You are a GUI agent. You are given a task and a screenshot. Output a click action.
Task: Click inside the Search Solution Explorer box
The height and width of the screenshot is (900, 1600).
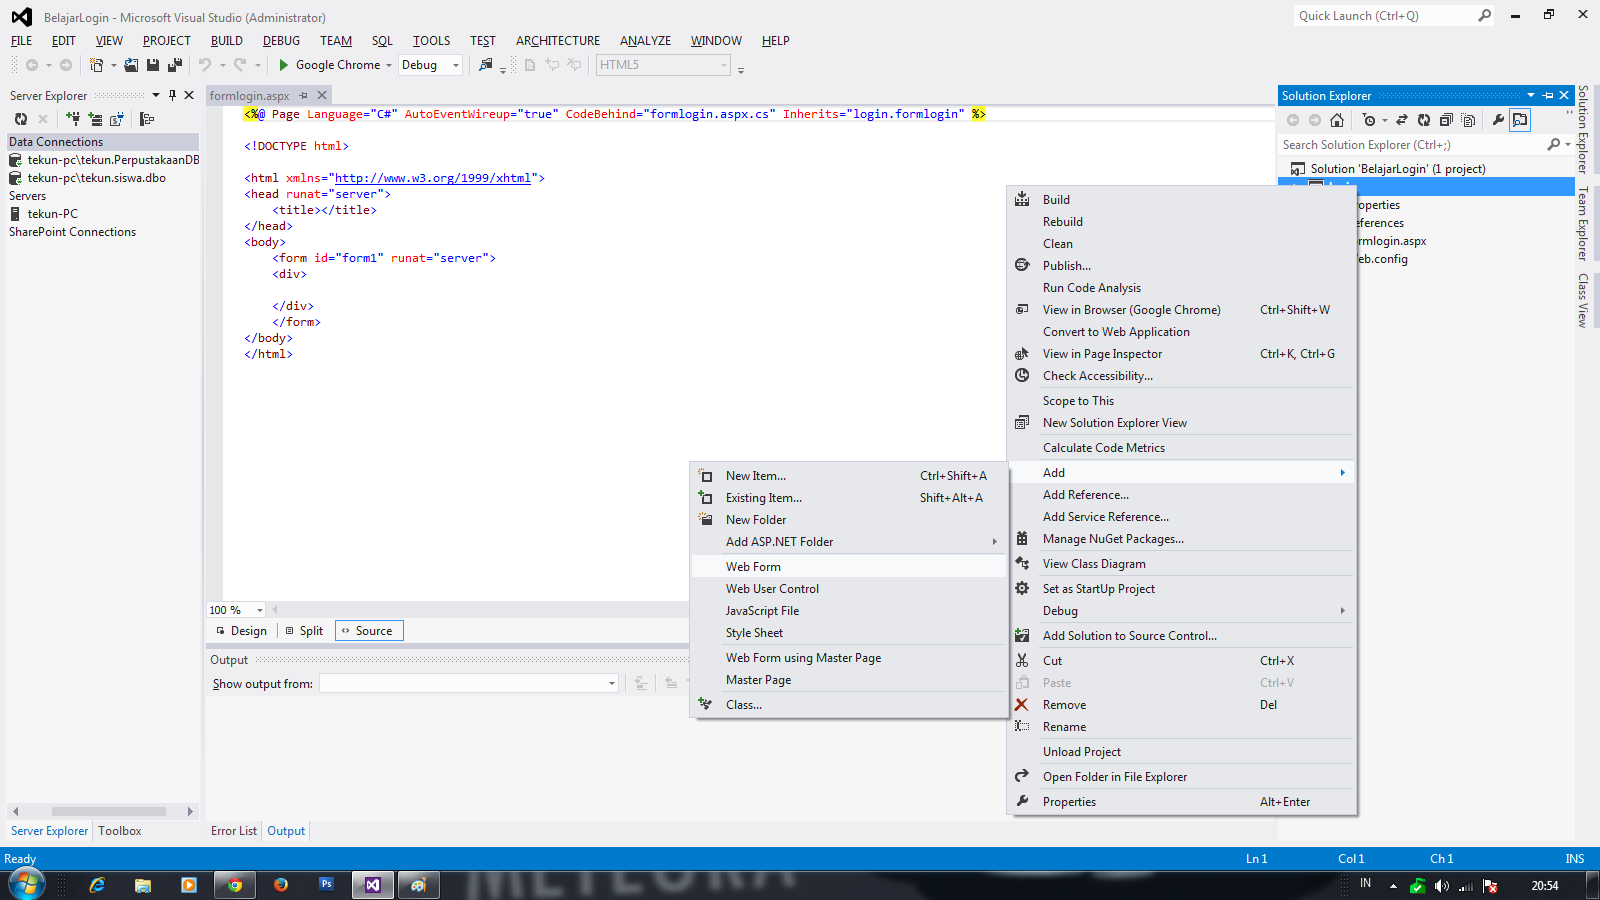tap(1400, 144)
